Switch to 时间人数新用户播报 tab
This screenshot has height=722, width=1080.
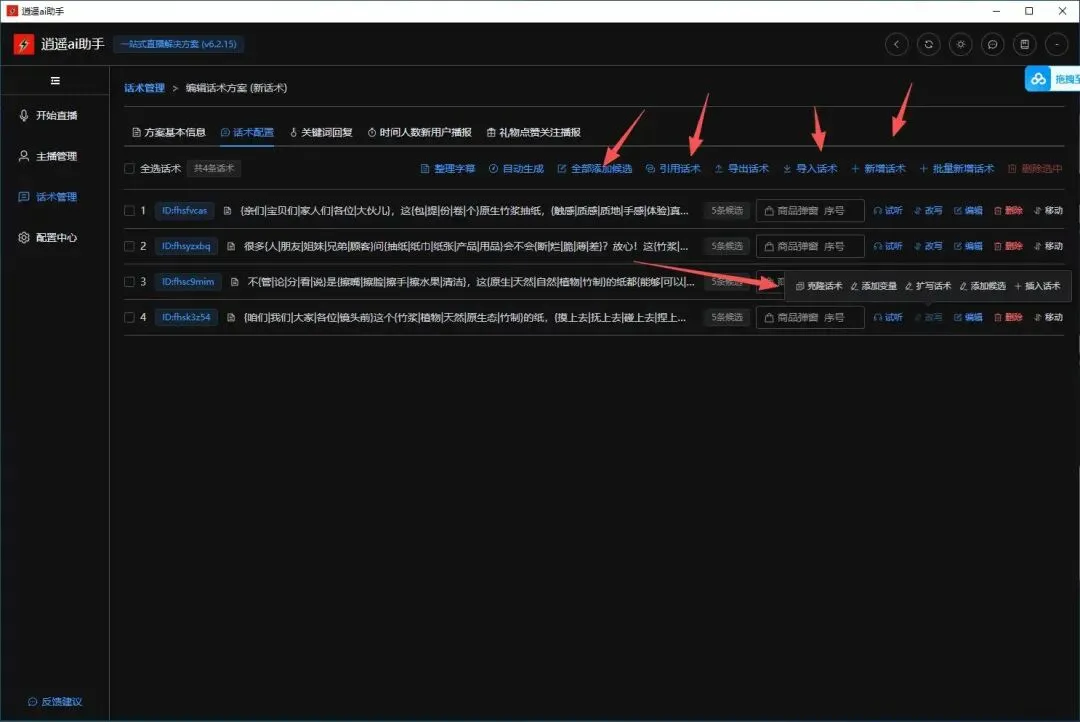coord(419,132)
